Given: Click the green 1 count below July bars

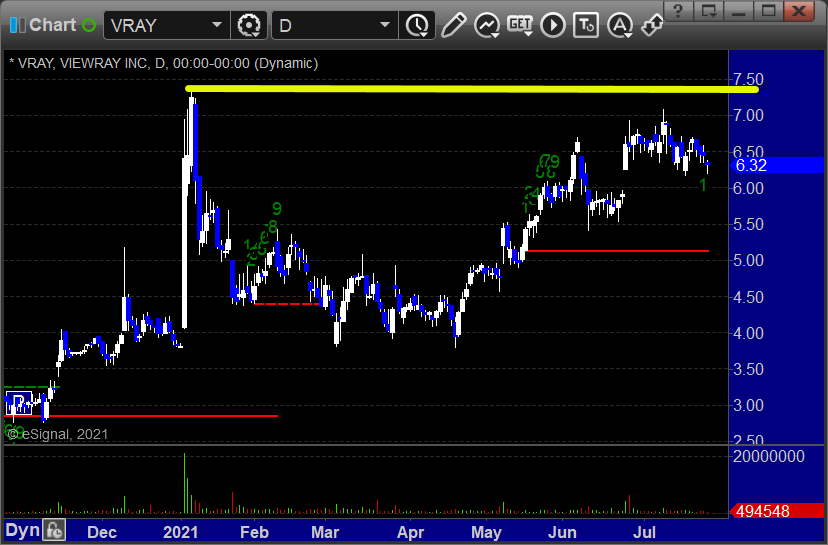Looking at the screenshot, I should coord(703,184).
